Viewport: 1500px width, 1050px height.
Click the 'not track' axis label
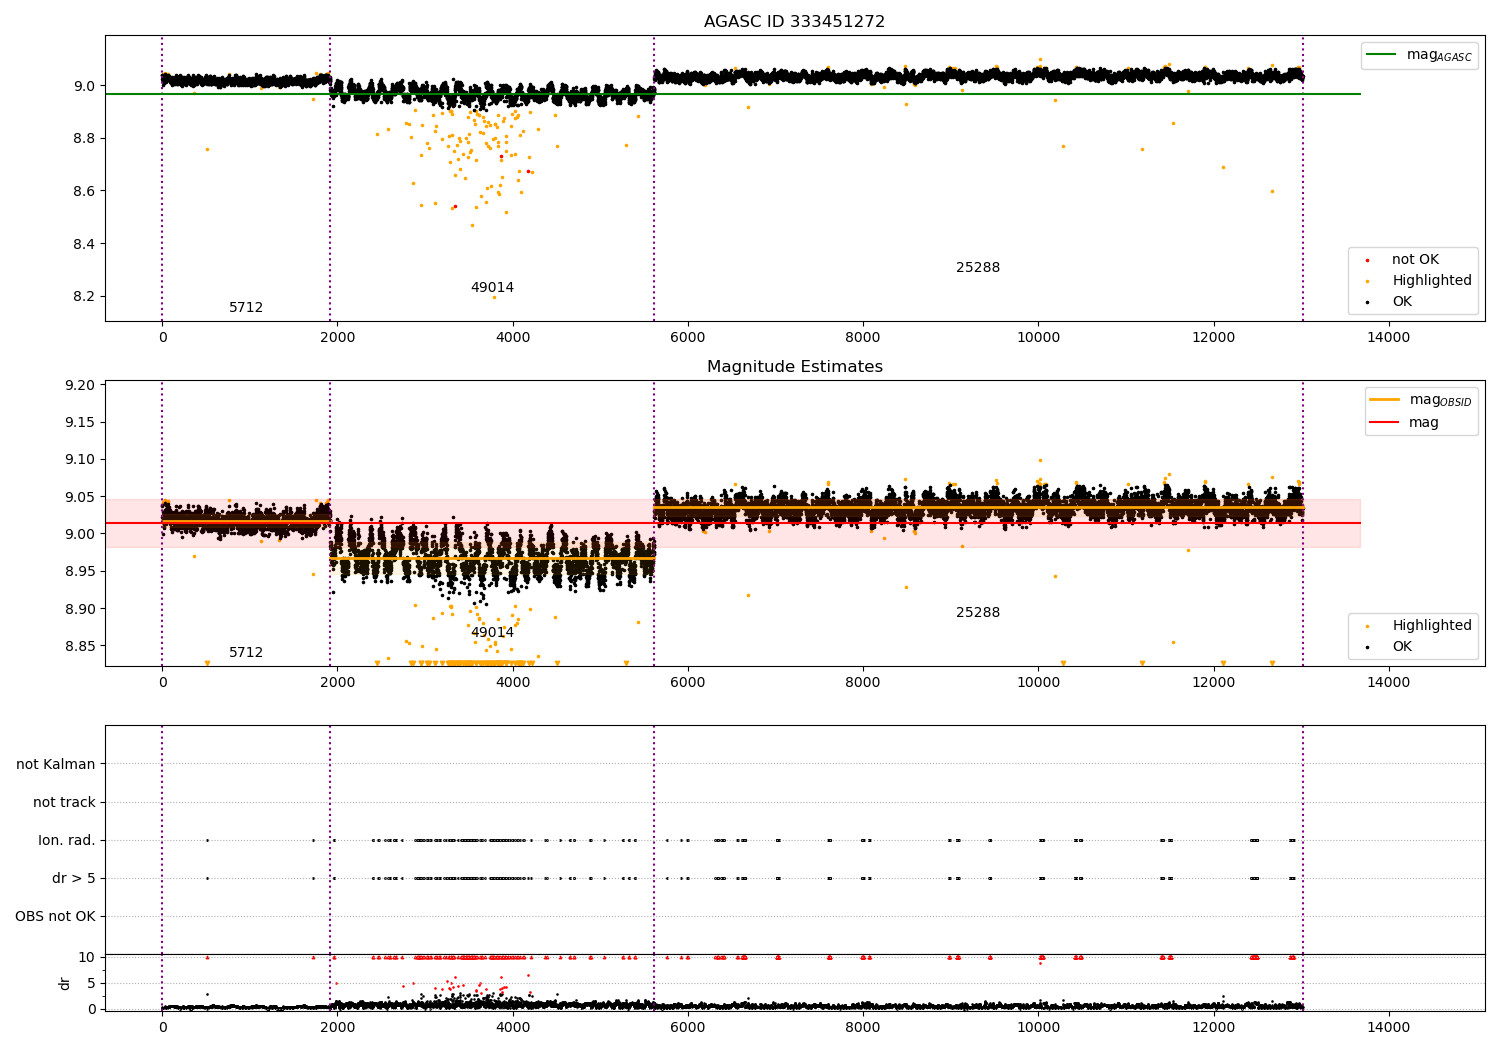pos(64,803)
